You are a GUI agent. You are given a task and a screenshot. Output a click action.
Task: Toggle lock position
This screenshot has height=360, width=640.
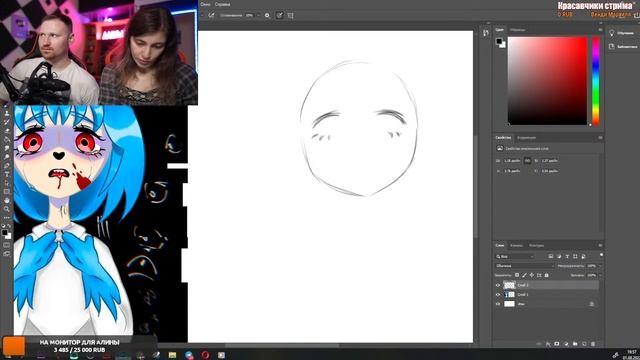pyautogui.click(x=532, y=275)
